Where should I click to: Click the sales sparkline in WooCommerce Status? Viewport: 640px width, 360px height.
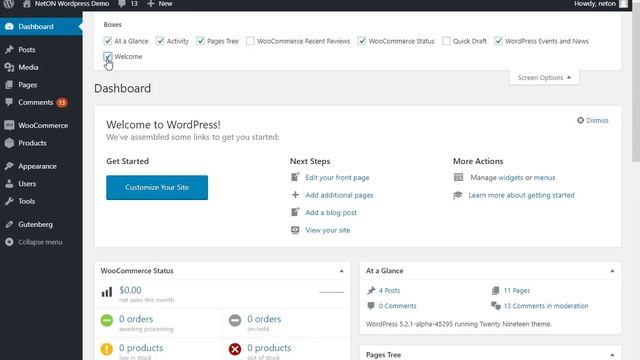click(331, 292)
